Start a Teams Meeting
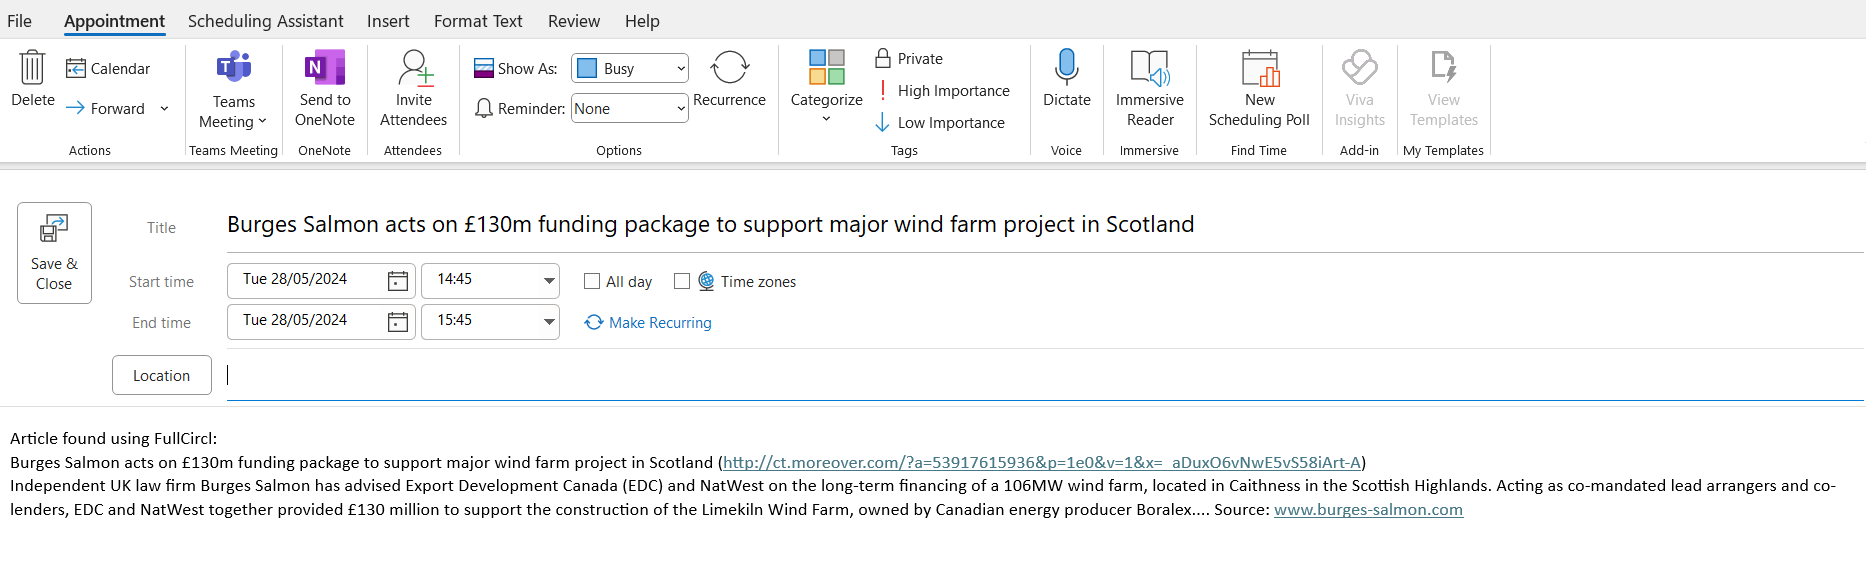This screenshot has width=1866, height=561. pyautogui.click(x=233, y=90)
